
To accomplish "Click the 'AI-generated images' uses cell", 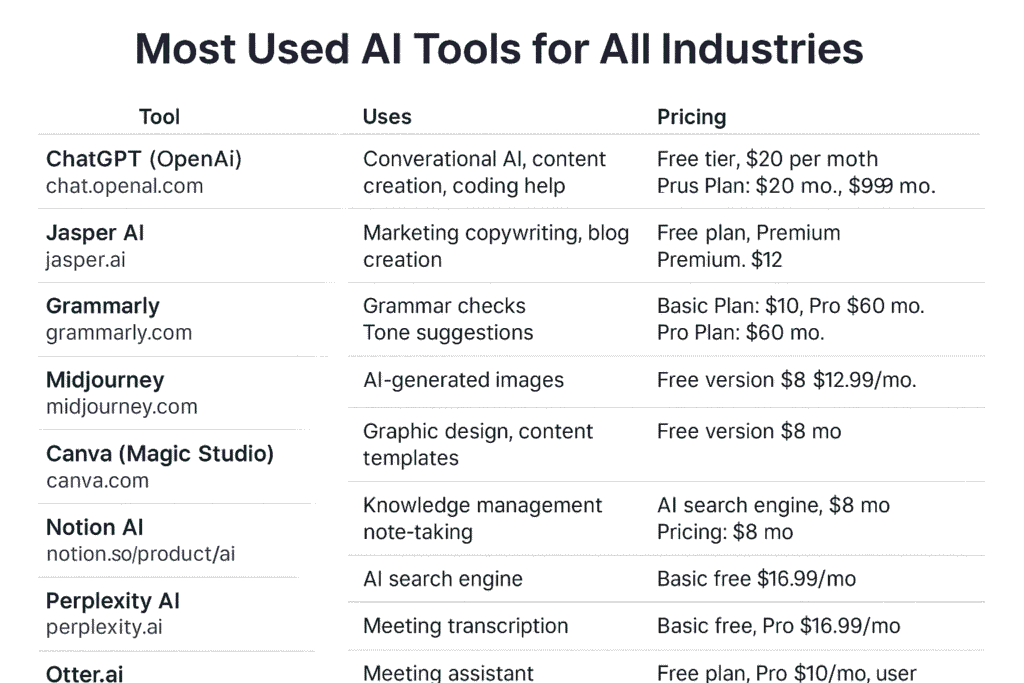I will [463, 380].
